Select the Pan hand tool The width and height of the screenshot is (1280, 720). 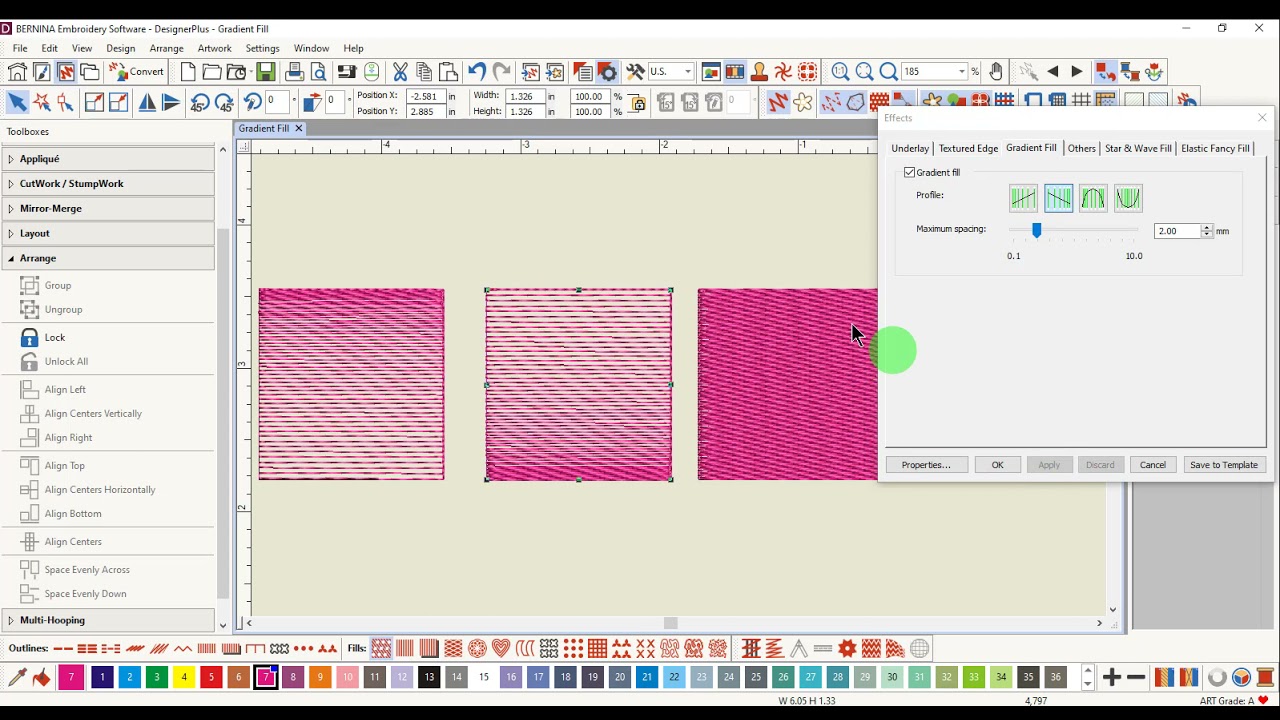pyautogui.click(x=996, y=72)
